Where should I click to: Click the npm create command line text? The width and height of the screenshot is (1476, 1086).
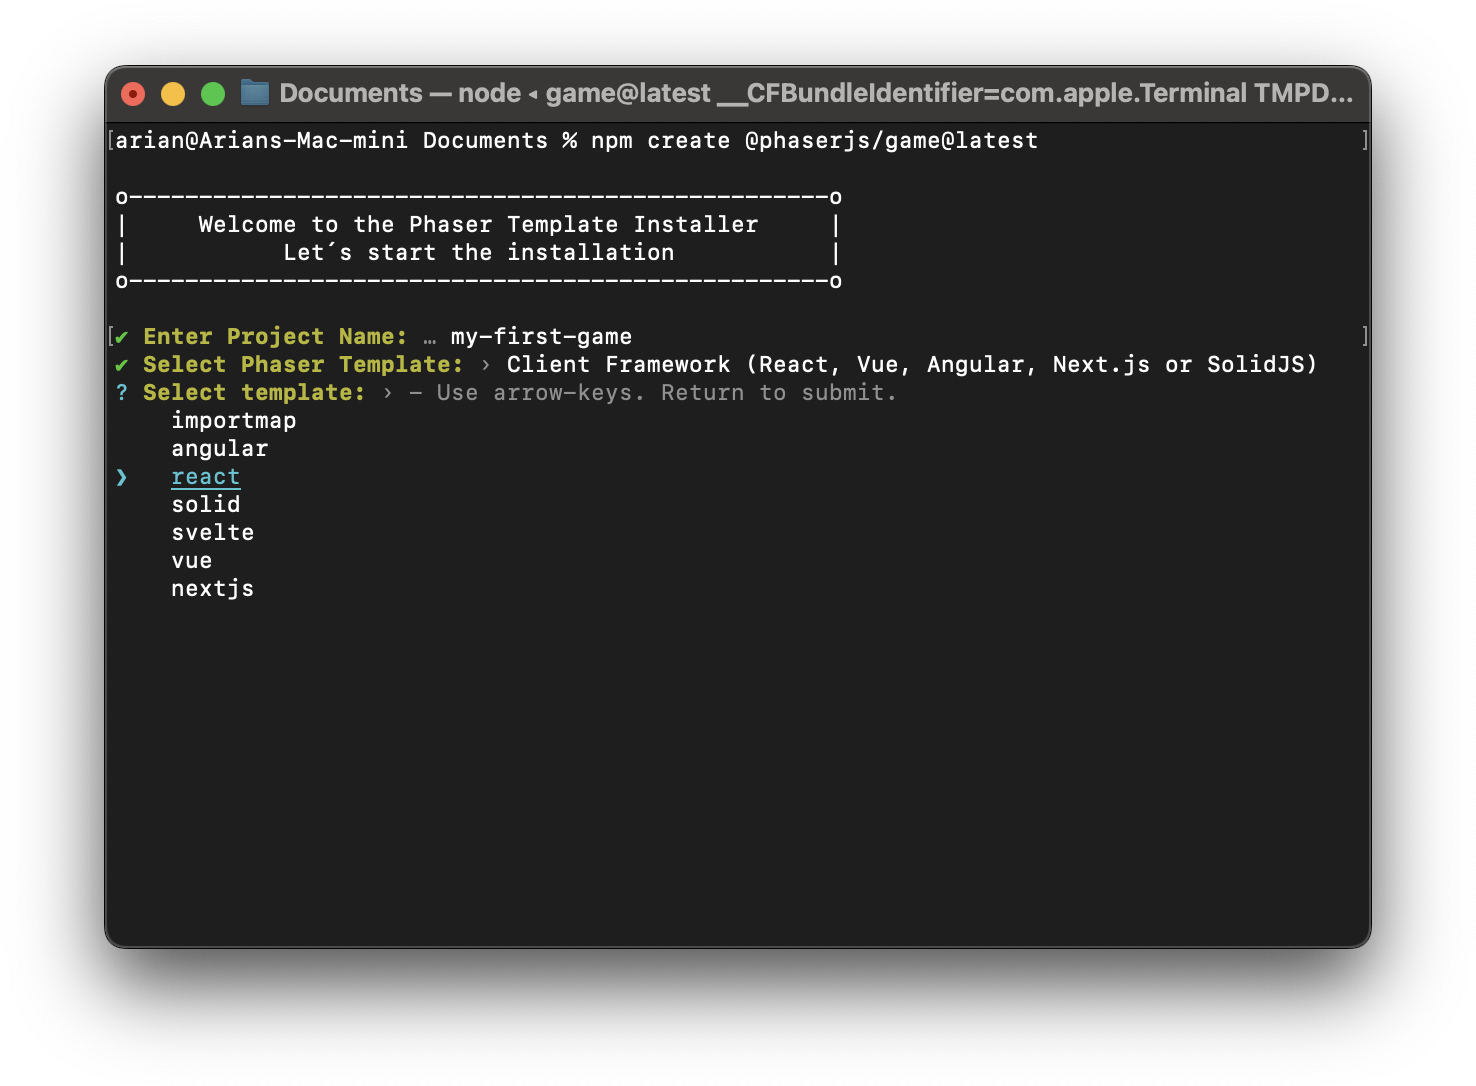pos(814,141)
